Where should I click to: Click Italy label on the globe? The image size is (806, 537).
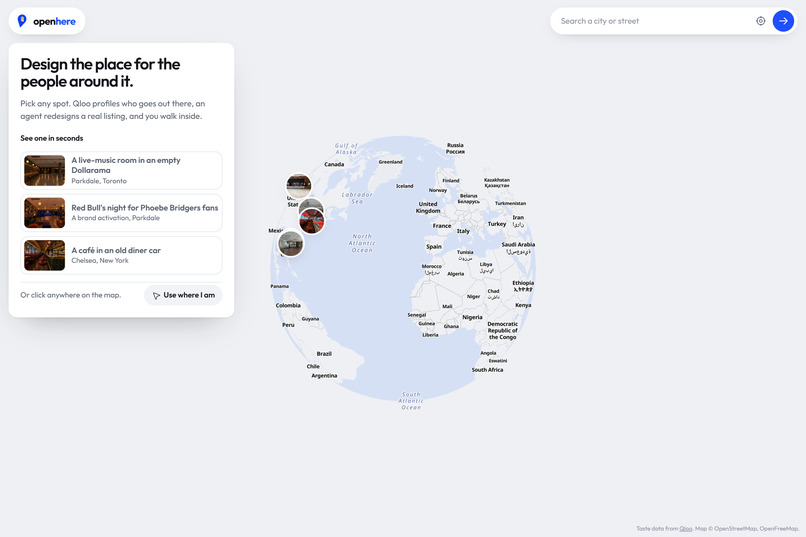coord(463,231)
